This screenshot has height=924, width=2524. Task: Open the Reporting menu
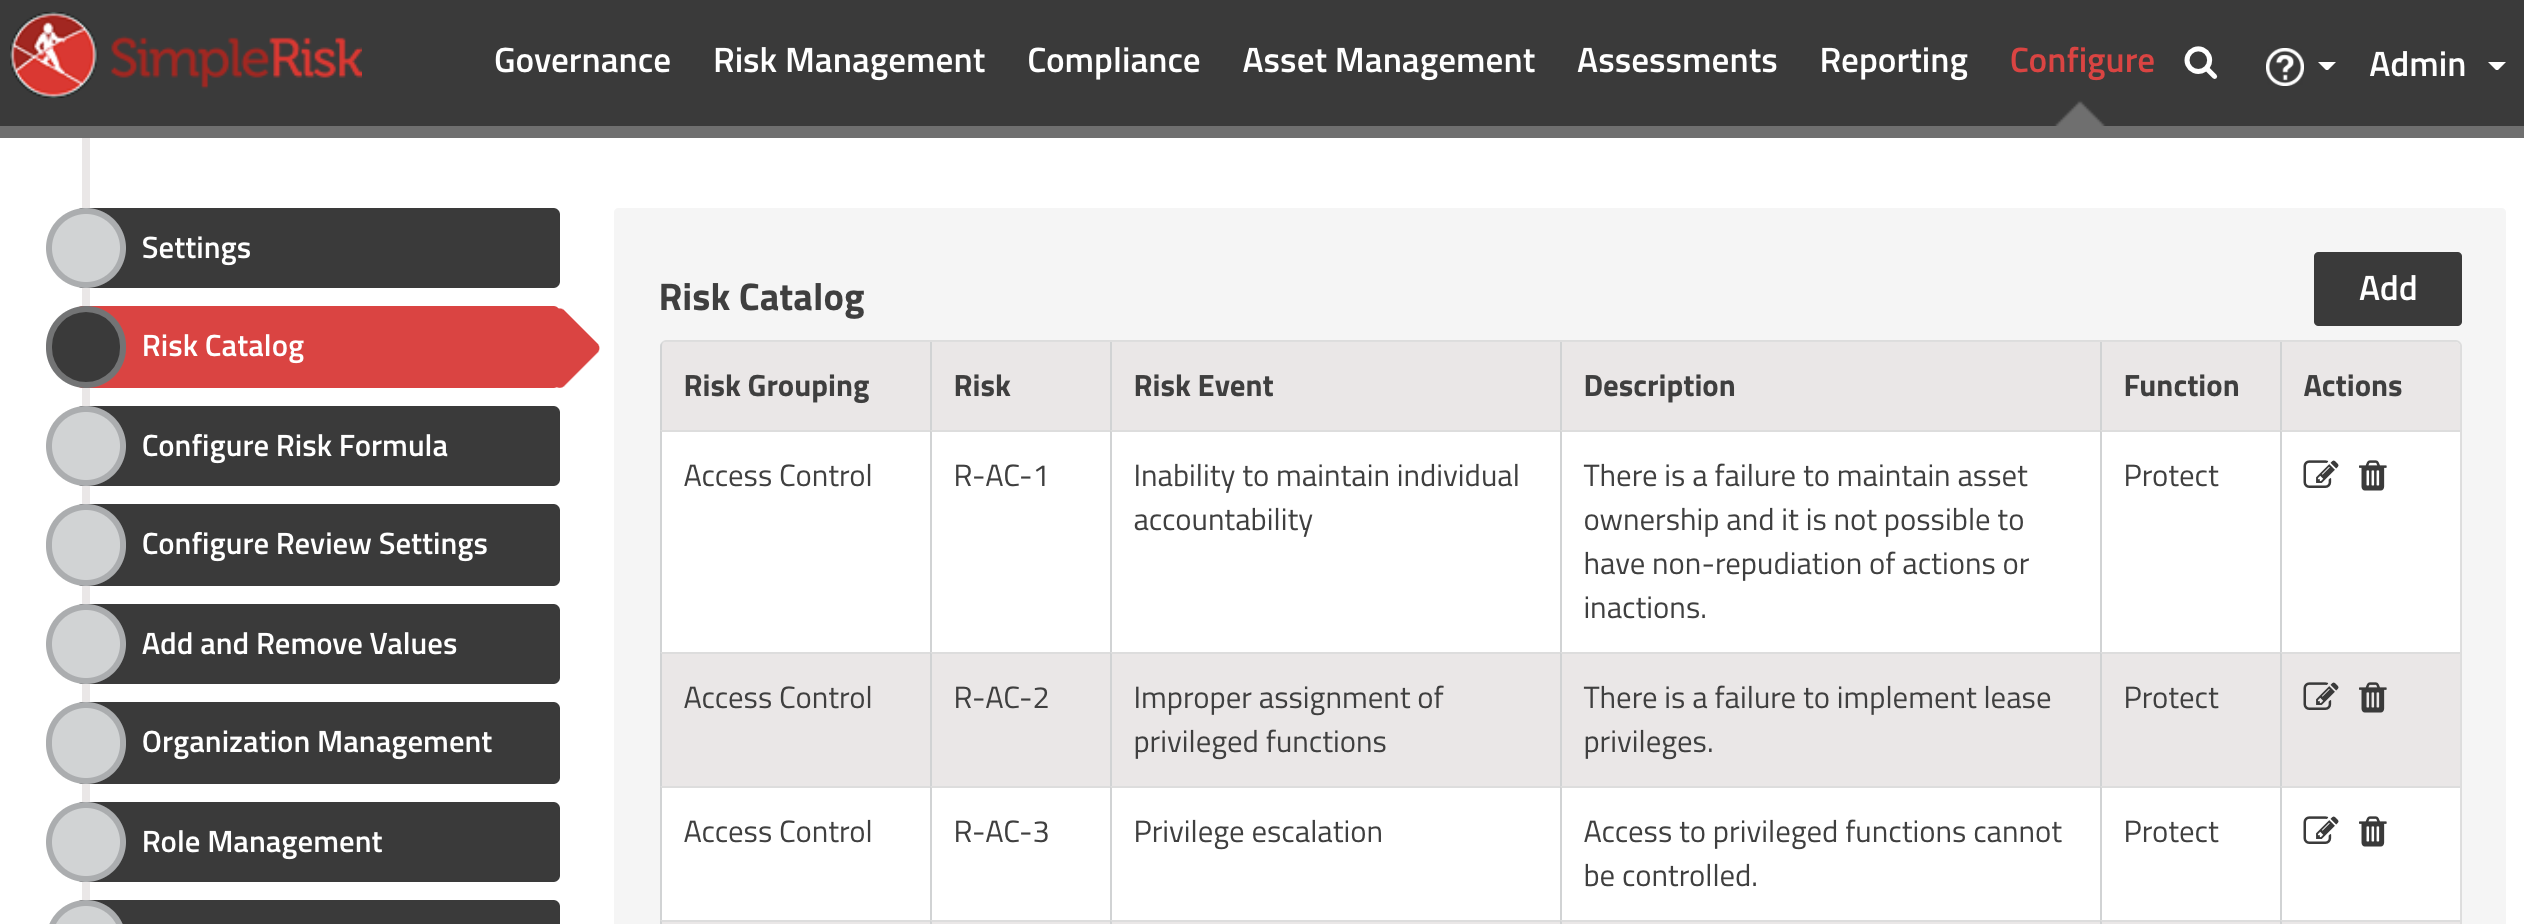pos(1893,61)
